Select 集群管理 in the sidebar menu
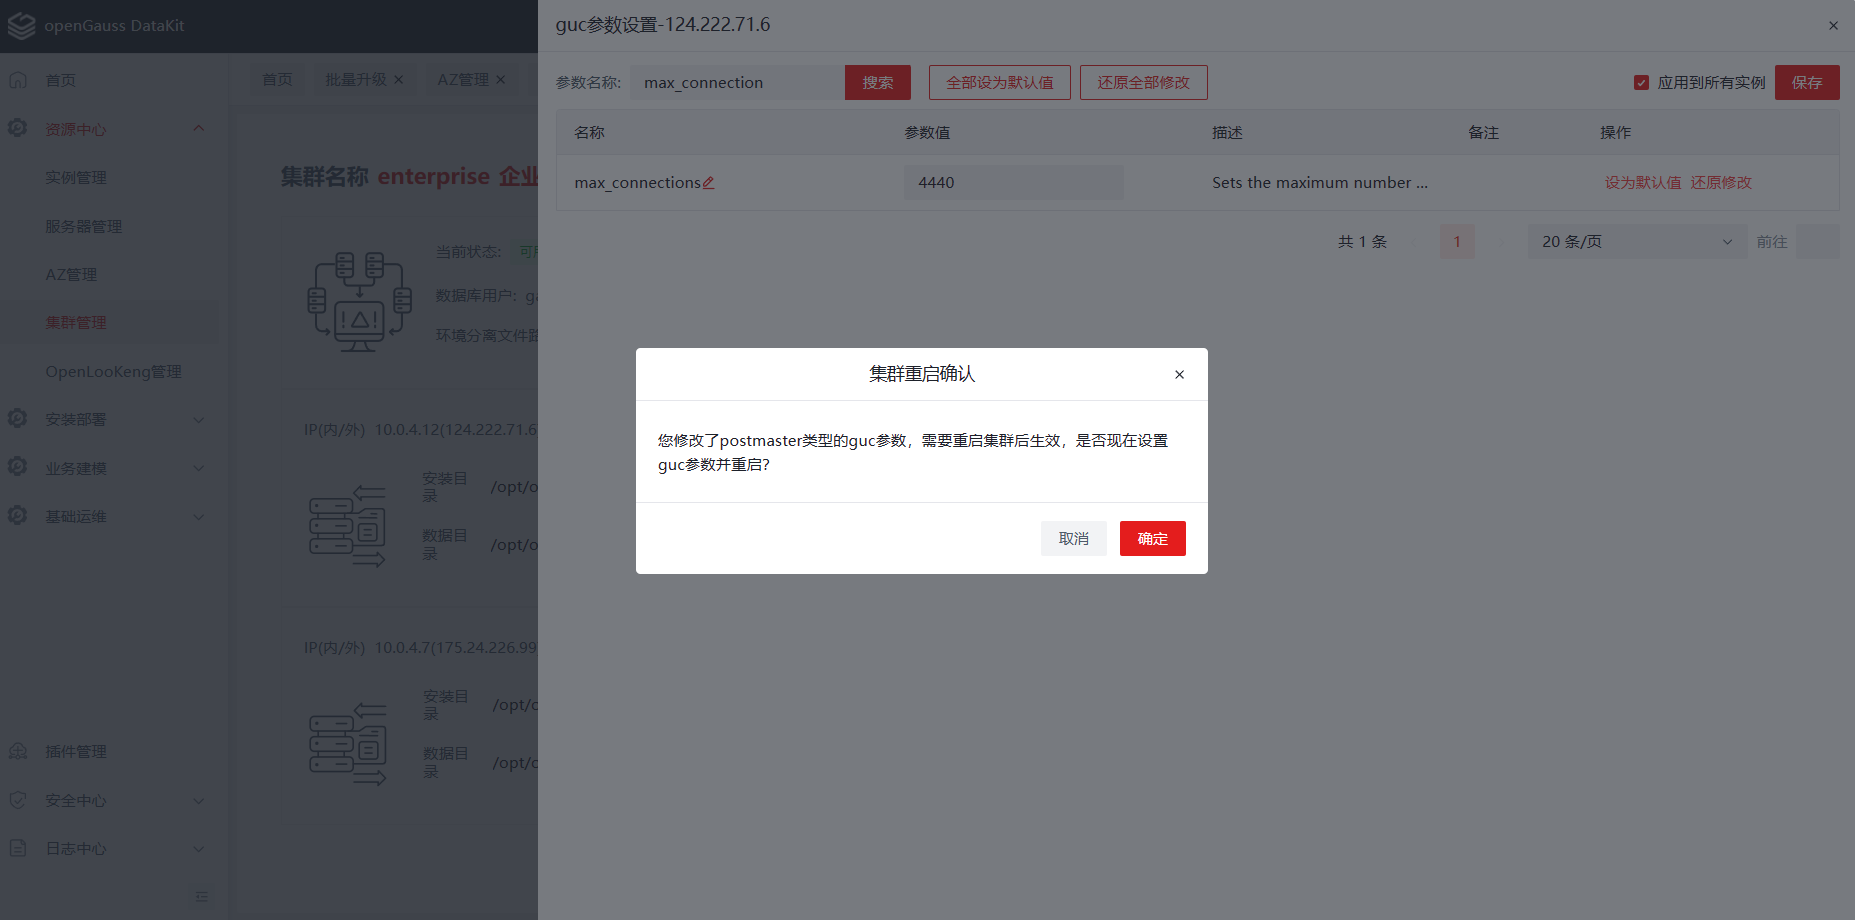 [76, 323]
